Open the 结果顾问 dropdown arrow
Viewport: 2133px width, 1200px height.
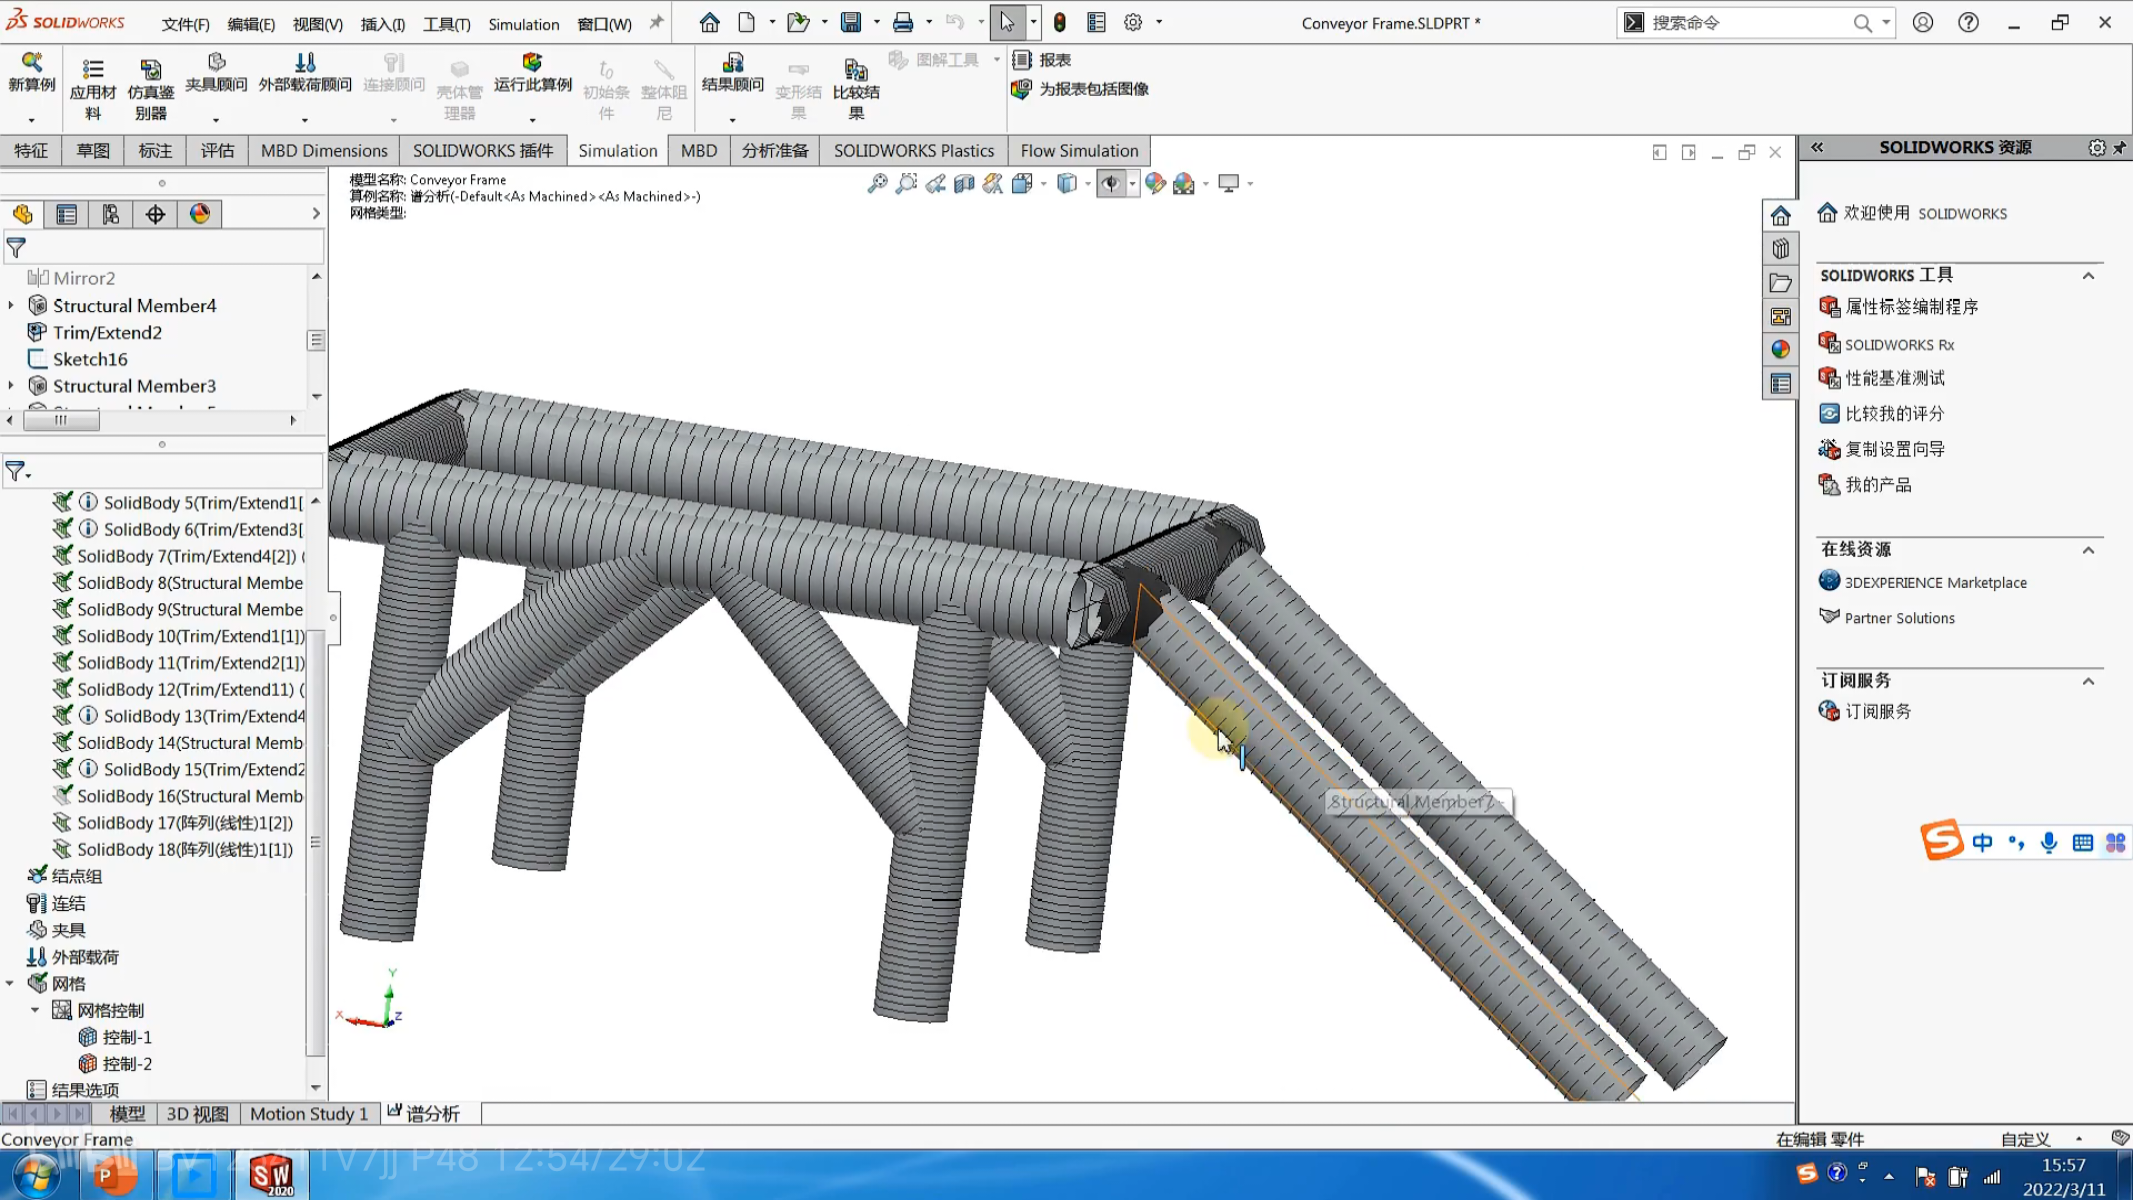(x=733, y=120)
